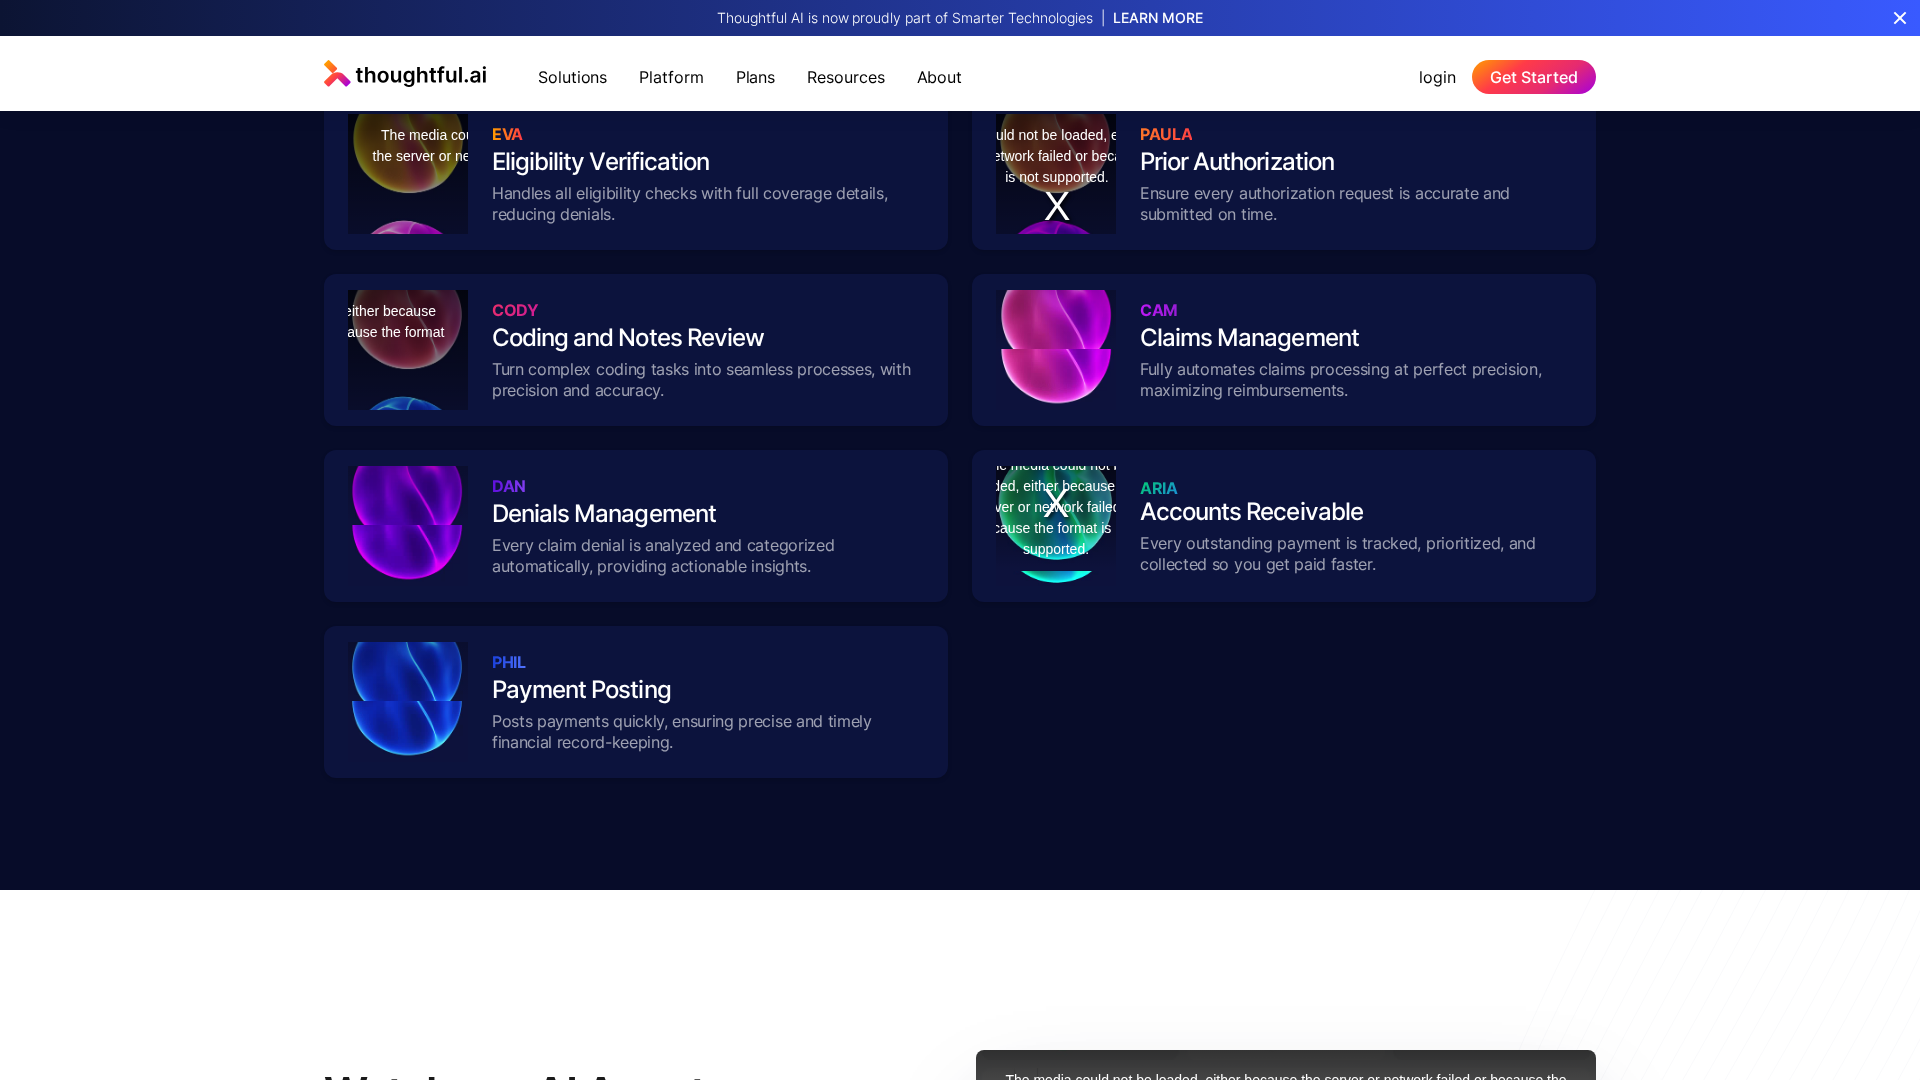Click the thoughtful.ai logo
Screen dimensions: 1920x1080
405,75
